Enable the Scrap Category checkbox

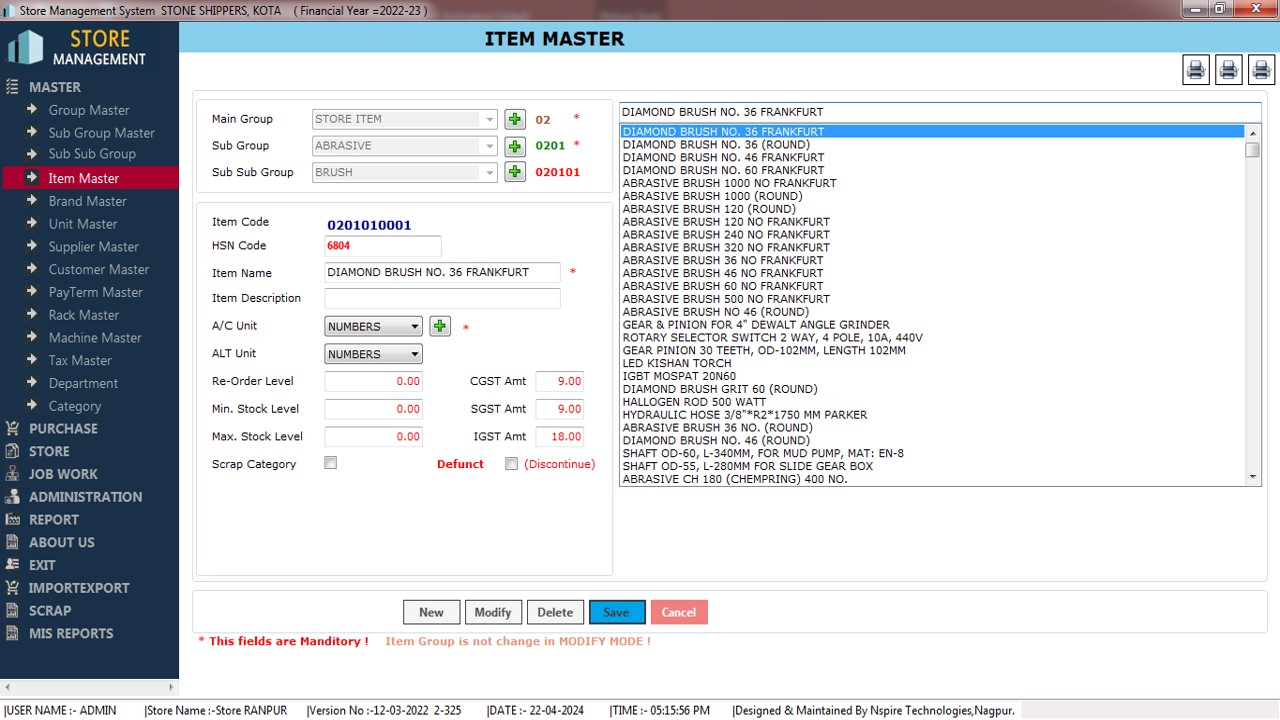pos(331,463)
